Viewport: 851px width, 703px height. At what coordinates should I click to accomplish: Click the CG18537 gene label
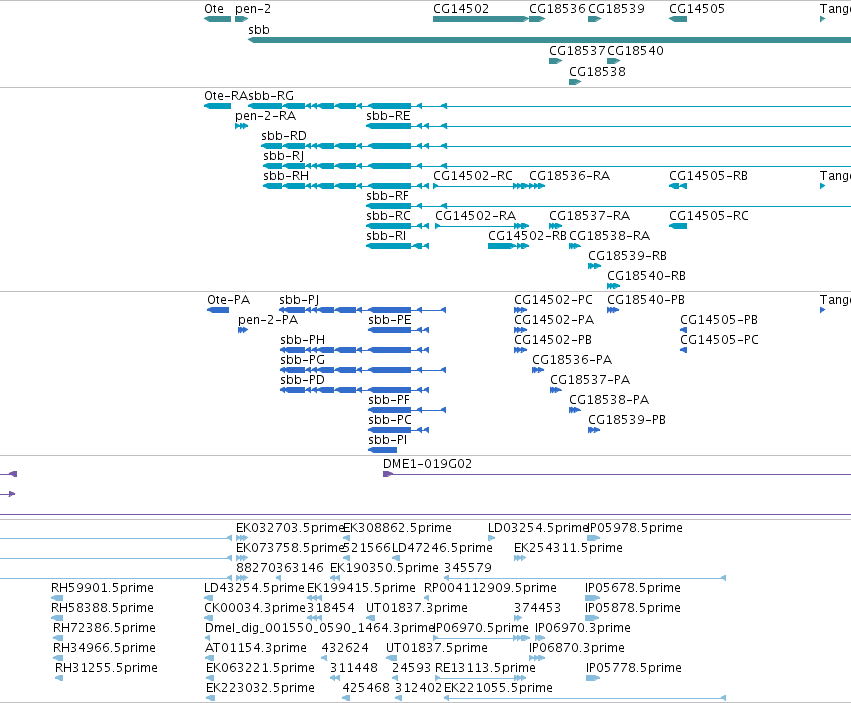[577, 50]
